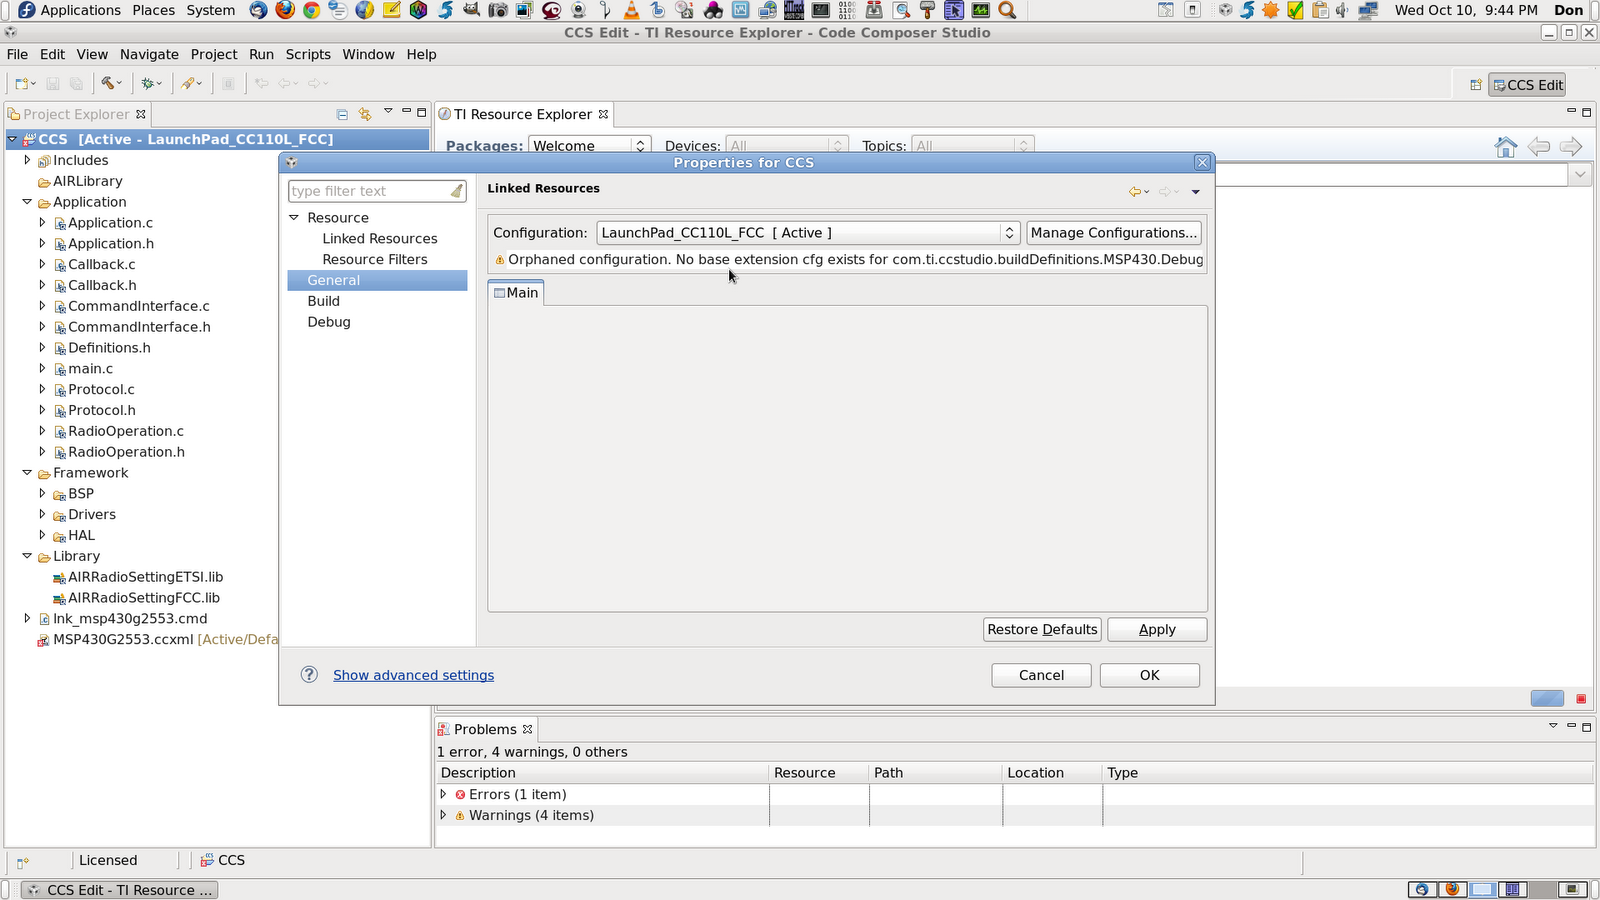Click the Build hammer toolbar icon
Image resolution: width=1600 pixels, height=900 pixels.
[x=108, y=84]
